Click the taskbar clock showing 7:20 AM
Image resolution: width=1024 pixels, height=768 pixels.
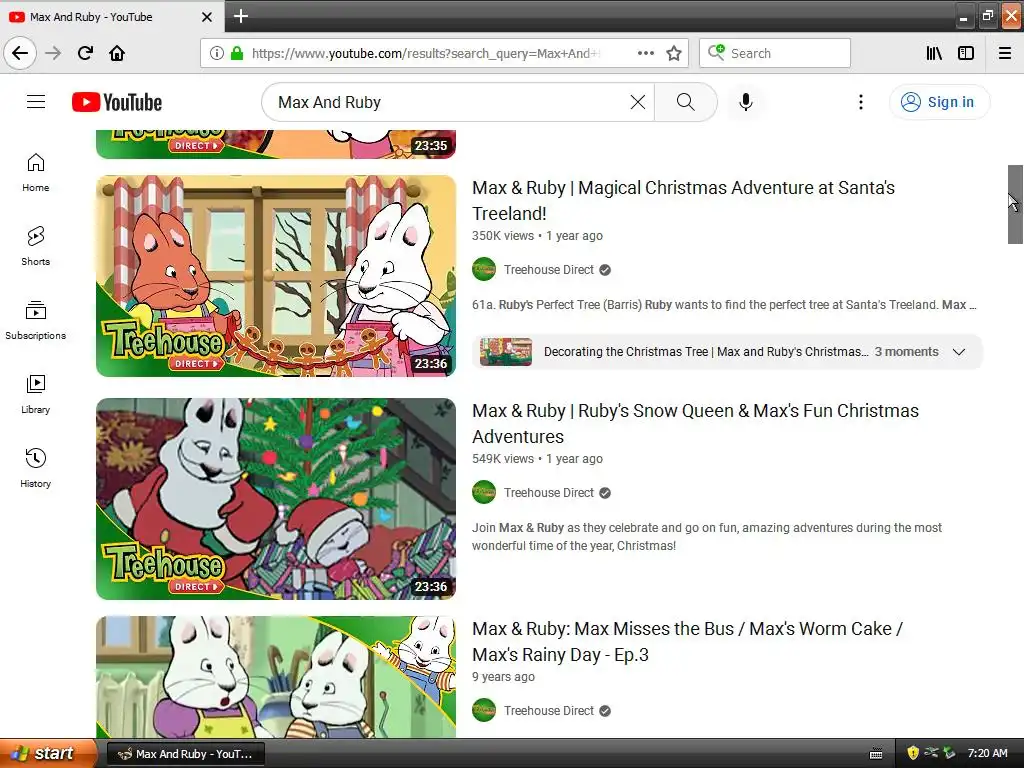point(987,753)
